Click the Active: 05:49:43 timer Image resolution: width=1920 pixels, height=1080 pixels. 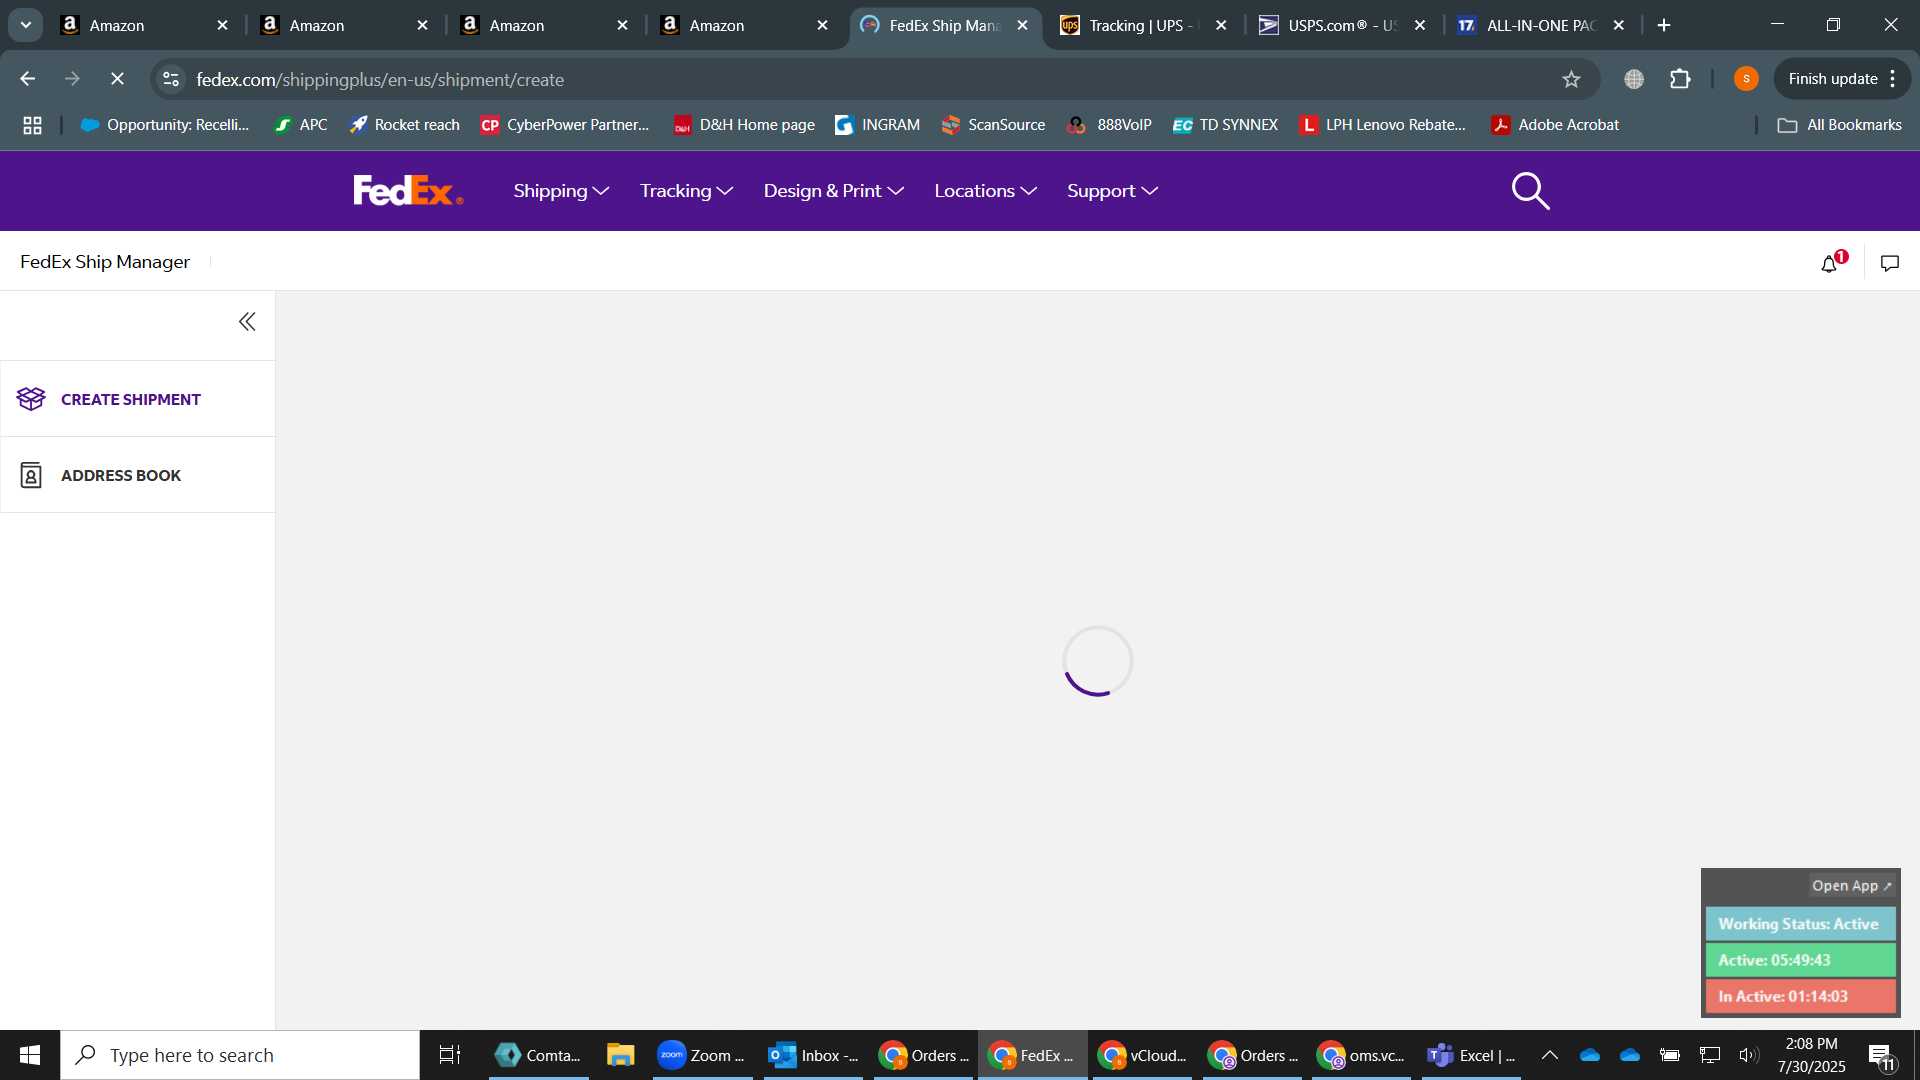click(x=1800, y=960)
